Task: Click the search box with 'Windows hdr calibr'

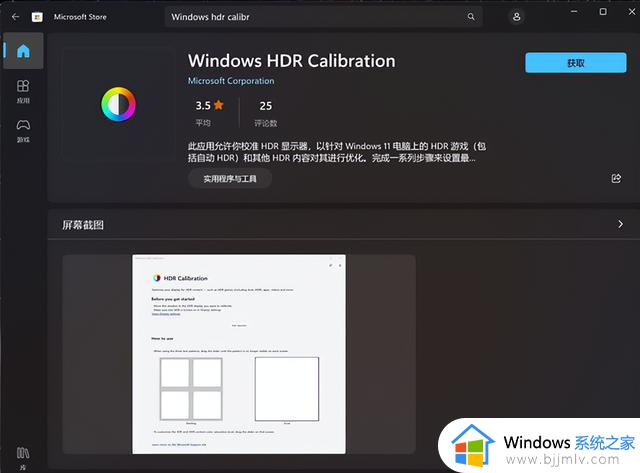Action: (324, 17)
